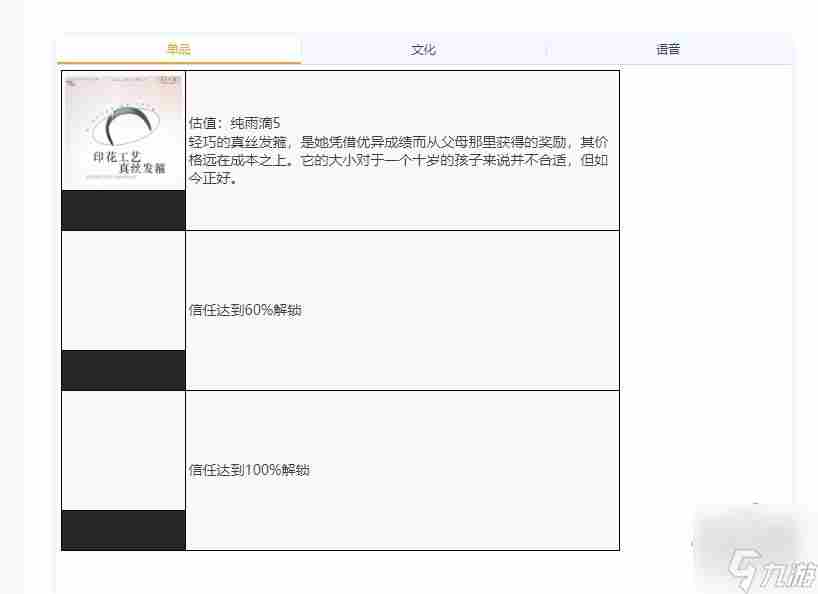Click the empty image cell in second row
Viewport: 818px width, 594px height.
(x=122, y=290)
